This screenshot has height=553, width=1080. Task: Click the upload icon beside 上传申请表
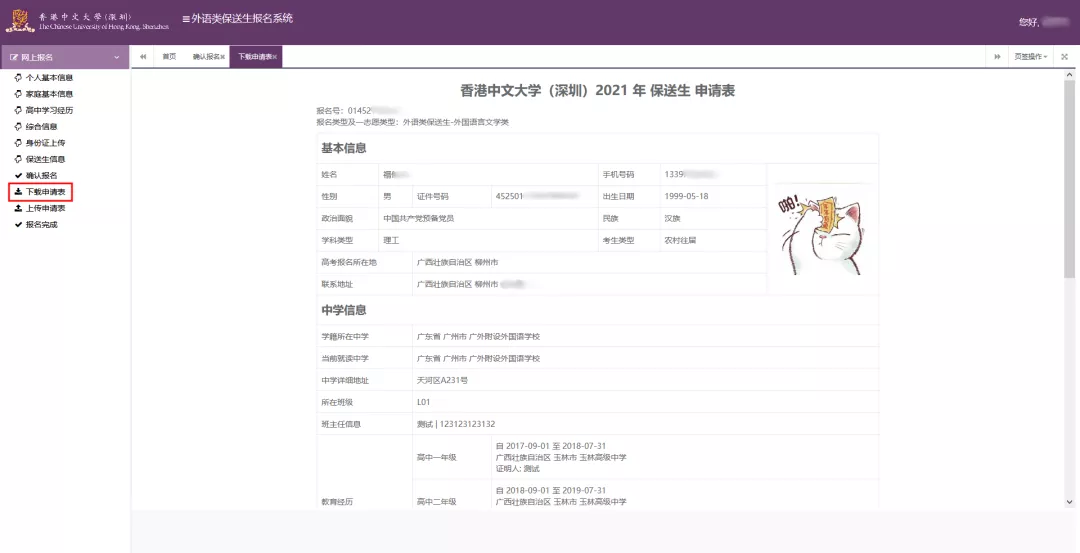(18, 208)
